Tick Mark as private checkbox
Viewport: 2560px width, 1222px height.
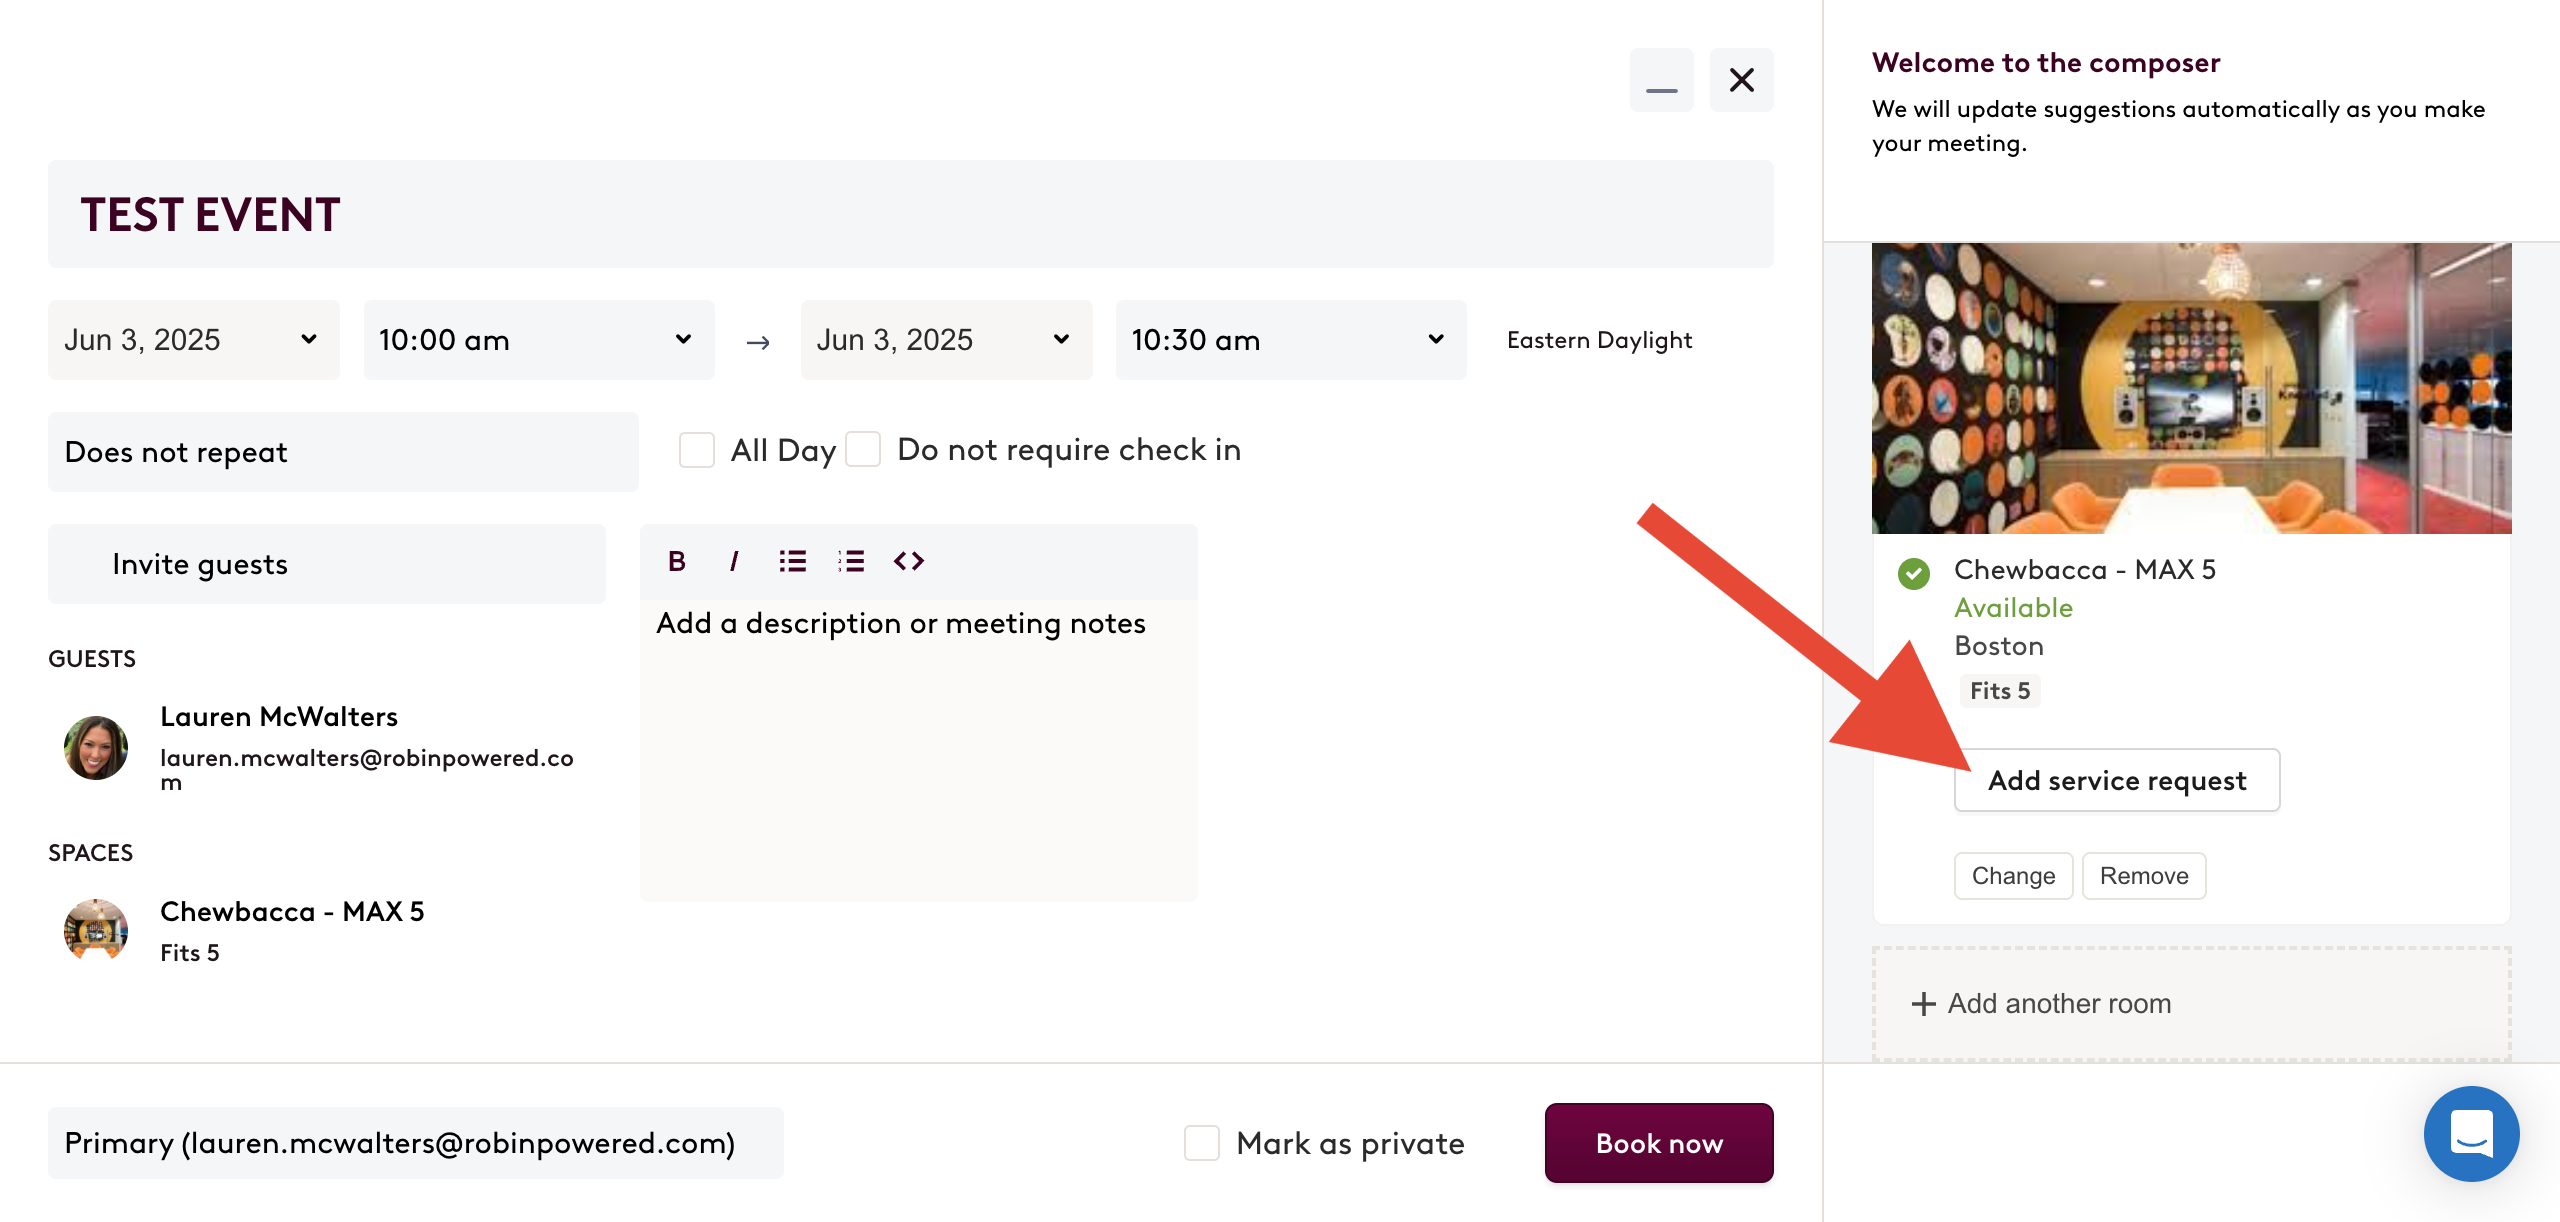coord(1202,1143)
